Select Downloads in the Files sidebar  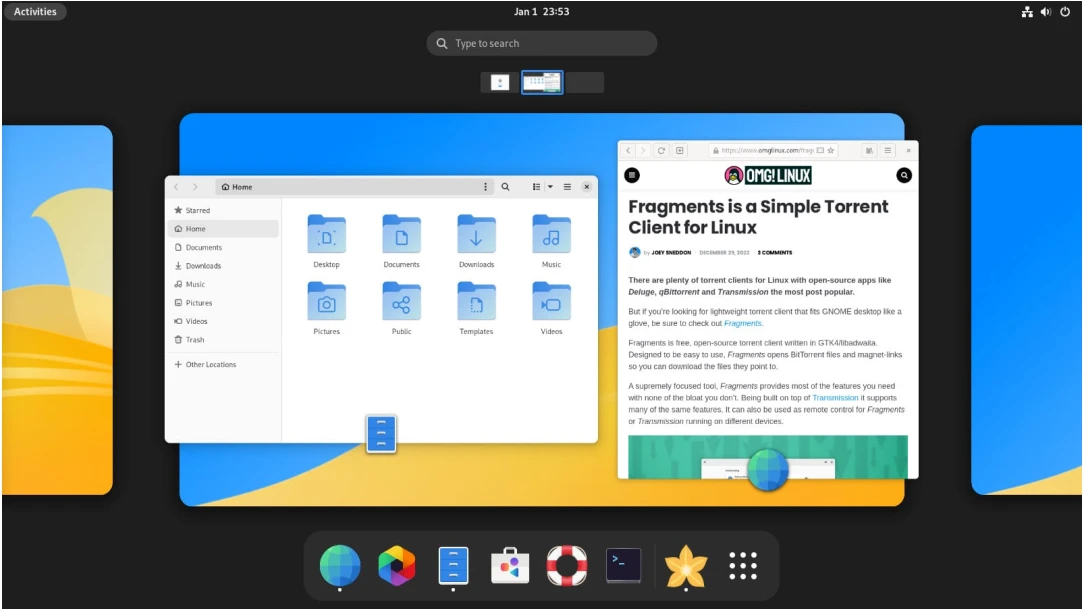(203, 266)
